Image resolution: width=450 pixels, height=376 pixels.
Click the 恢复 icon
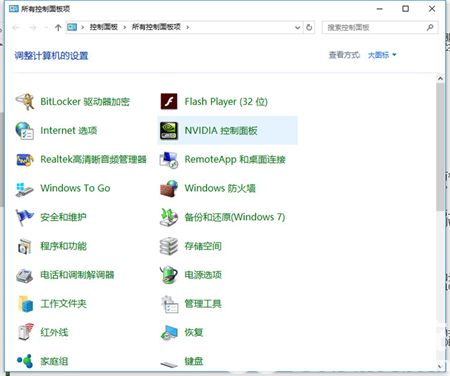click(169, 332)
